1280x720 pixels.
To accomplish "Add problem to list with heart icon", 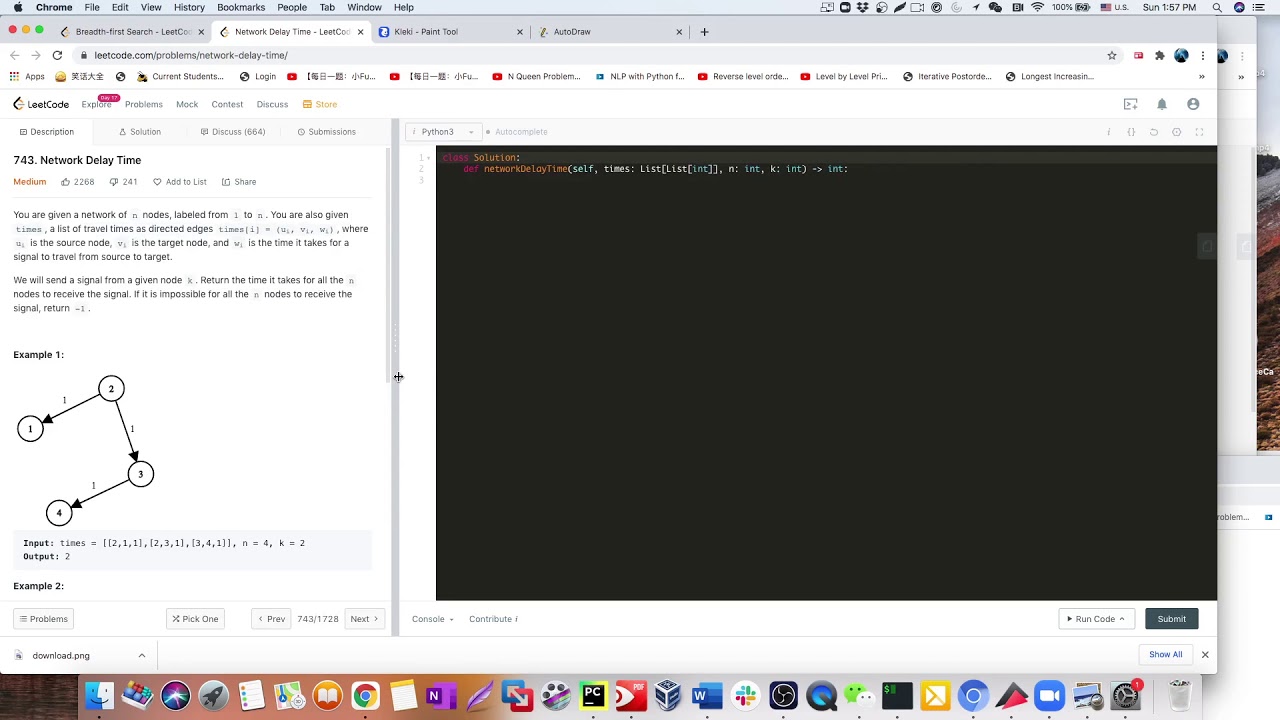I will pos(179,182).
